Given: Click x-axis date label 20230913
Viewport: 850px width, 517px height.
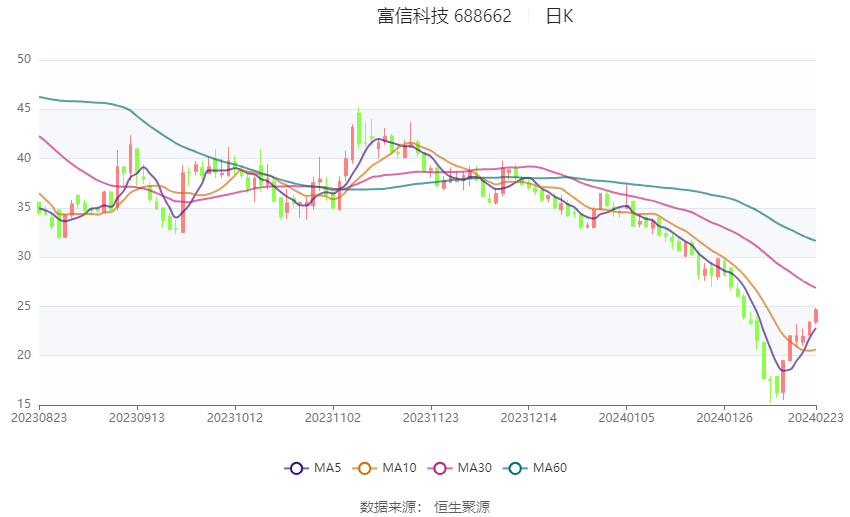Looking at the screenshot, I should [x=137, y=418].
